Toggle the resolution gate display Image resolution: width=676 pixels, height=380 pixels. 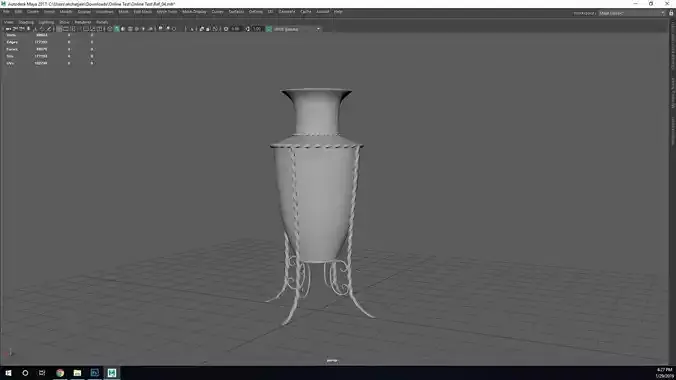pos(73,29)
